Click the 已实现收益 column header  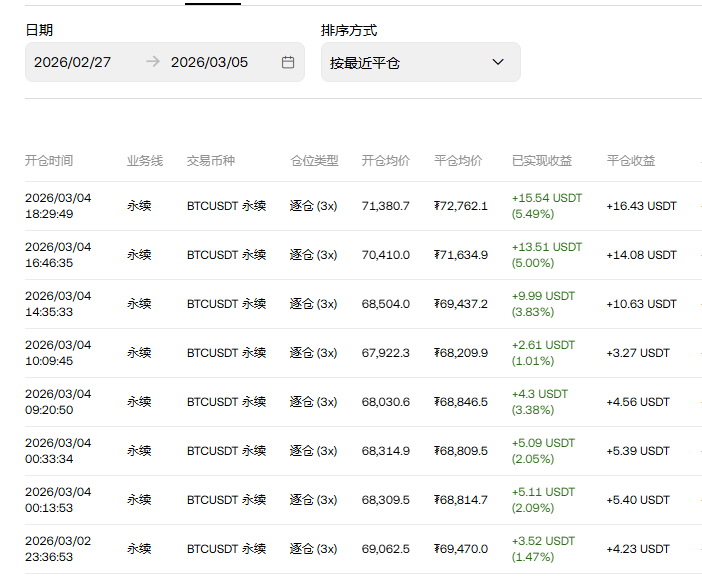pos(542,161)
